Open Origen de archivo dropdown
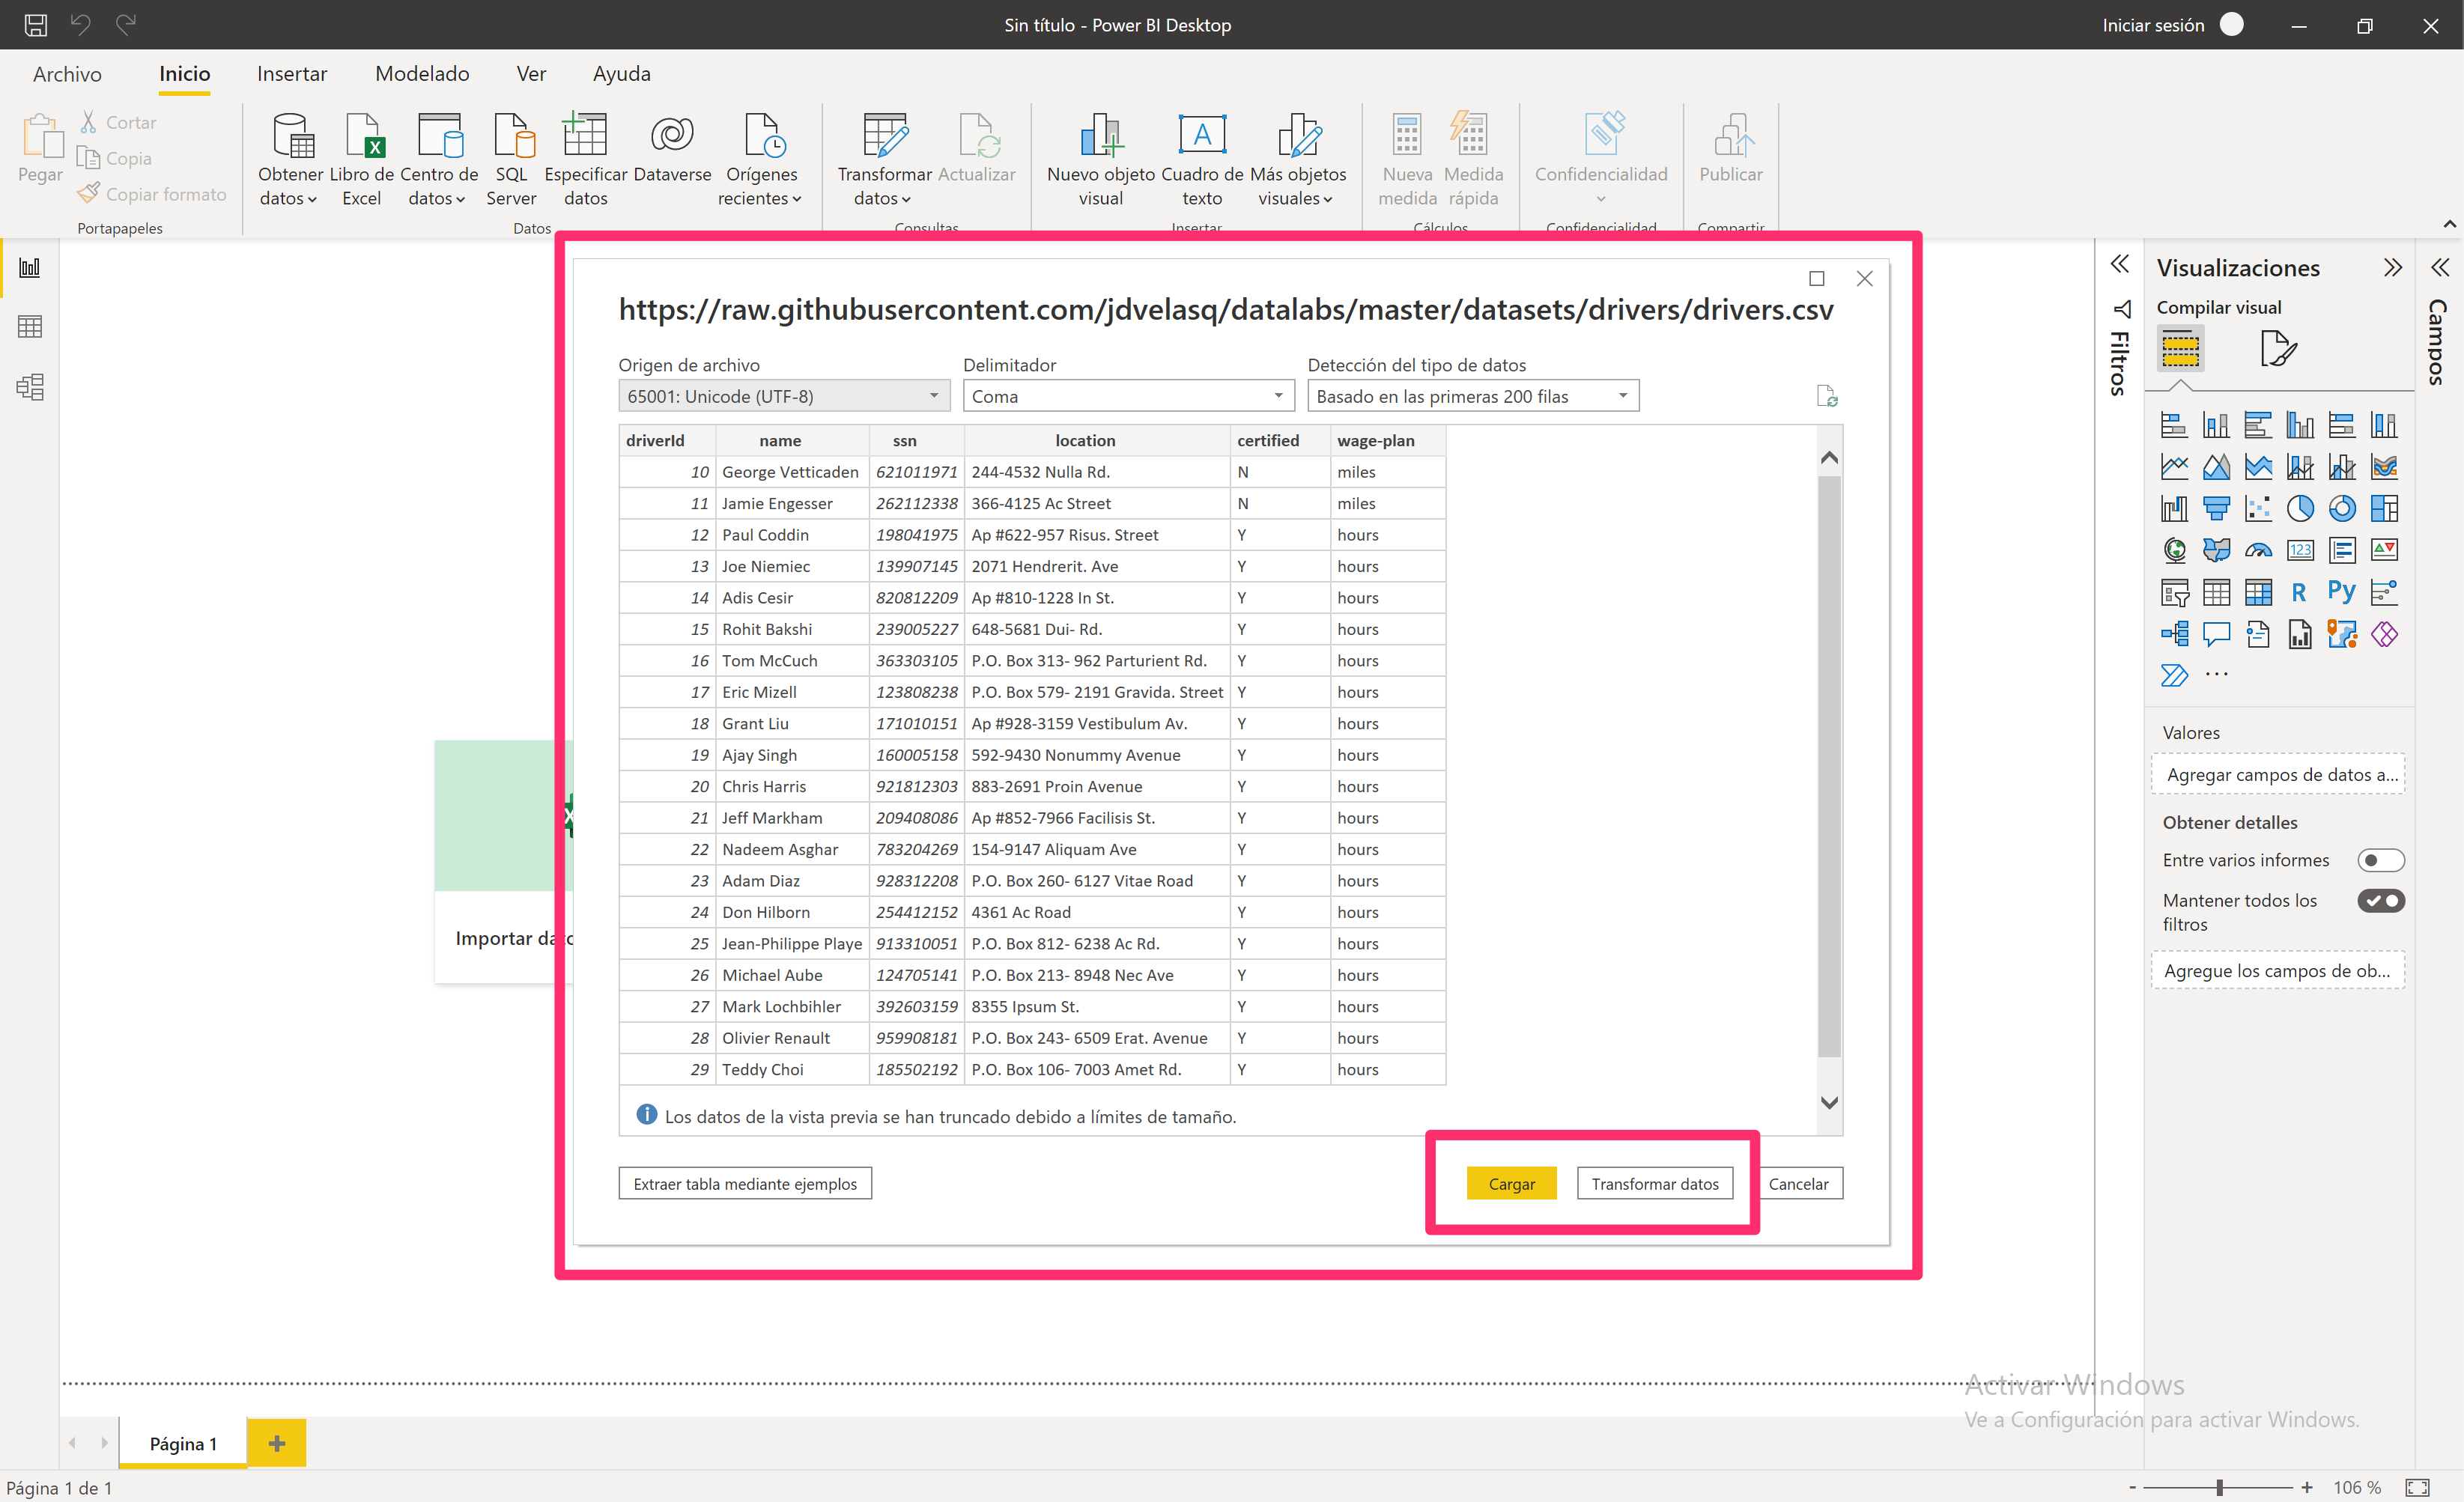This screenshot has height=1502, width=2464. coord(784,397)
